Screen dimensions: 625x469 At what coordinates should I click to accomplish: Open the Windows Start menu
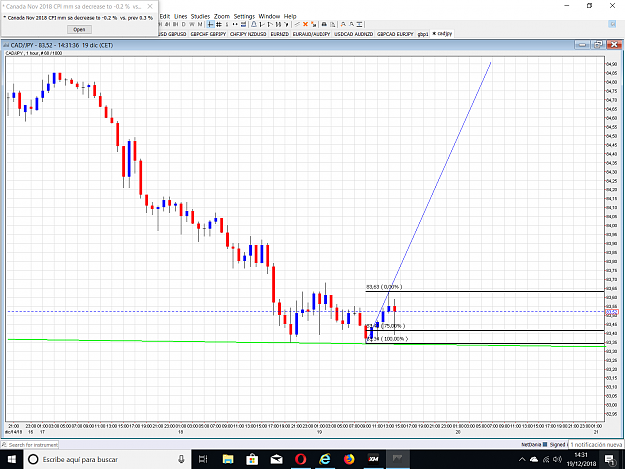click(x=12, y=459)
